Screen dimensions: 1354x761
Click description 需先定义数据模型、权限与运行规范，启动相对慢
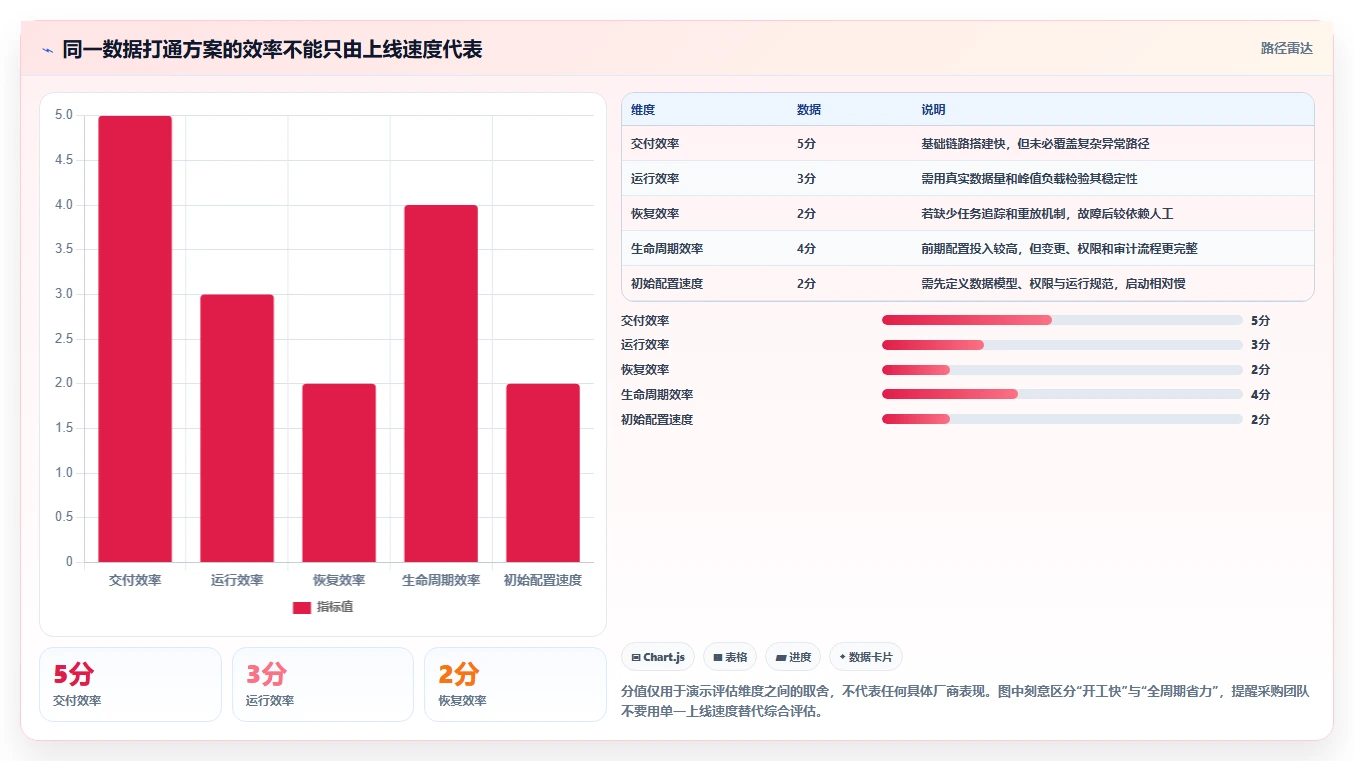click(1053, 284)
